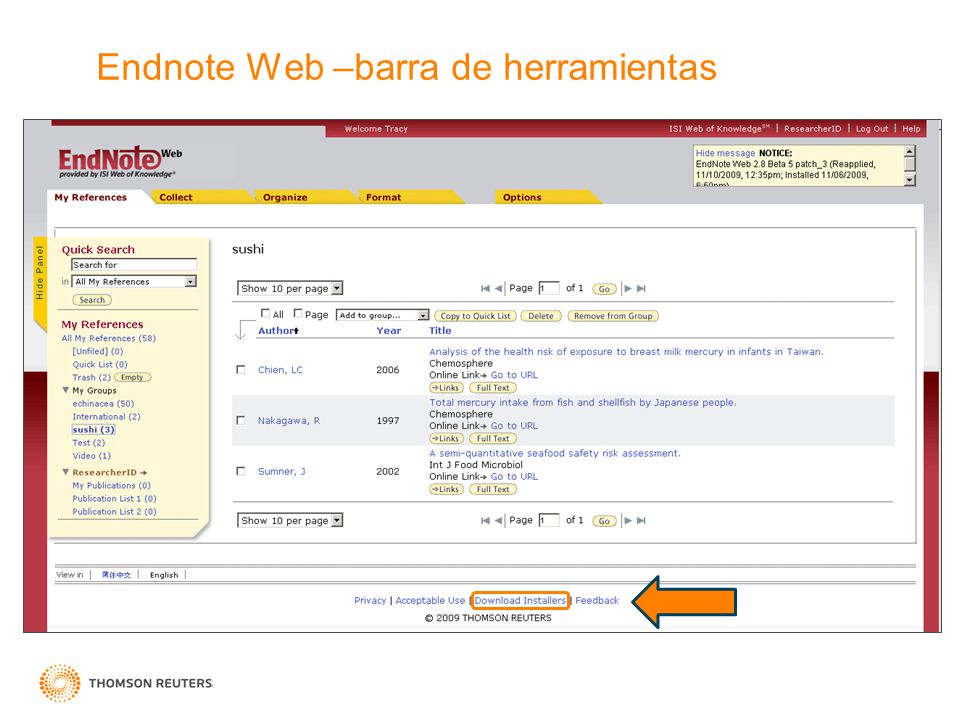The height and width of the screenshot is (720, 960).
Task: Click Log Out in top bar
Action: tap(872, 129)
